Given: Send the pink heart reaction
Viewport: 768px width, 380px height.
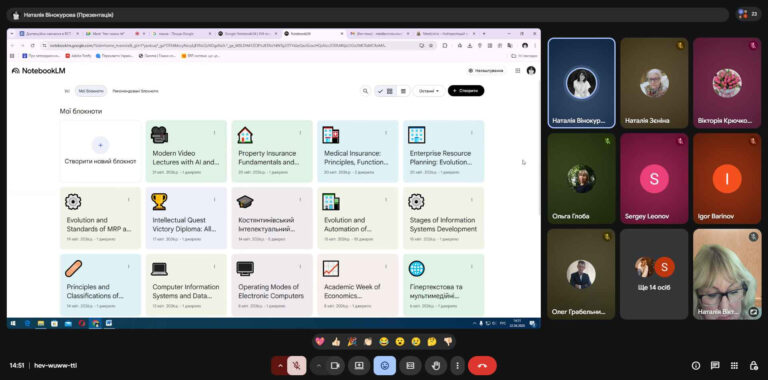Looking at the screenshot, I should tap(320, 342).
